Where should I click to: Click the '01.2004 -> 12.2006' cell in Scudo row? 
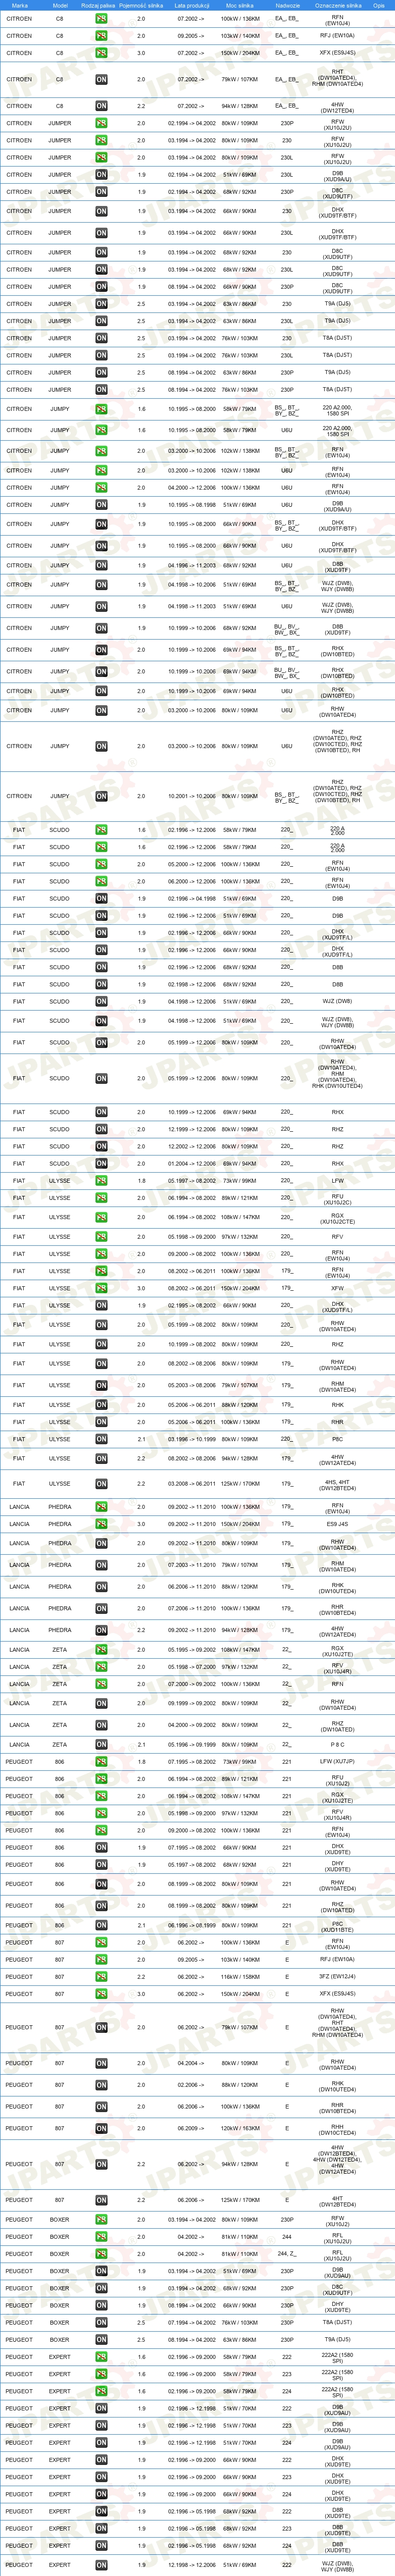191,1163
